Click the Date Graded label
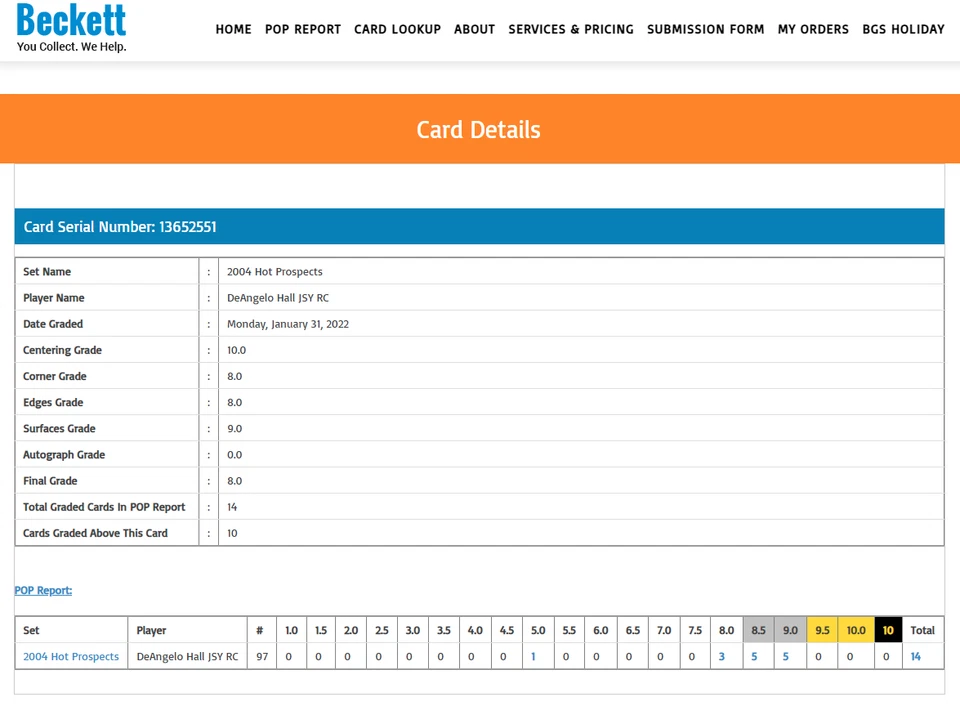 point(53,324)
